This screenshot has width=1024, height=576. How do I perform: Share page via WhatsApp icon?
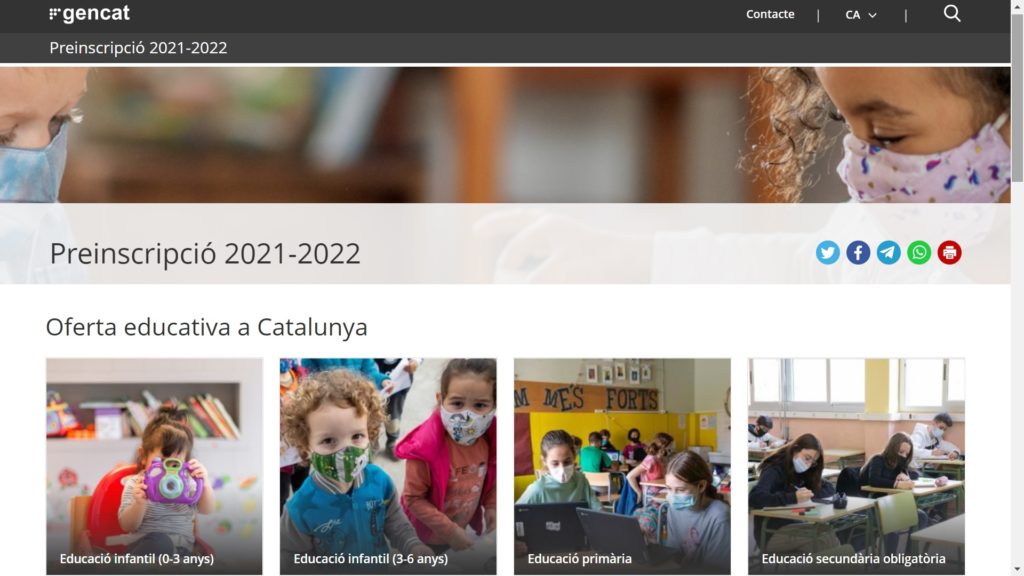click(x=919, y=253)
